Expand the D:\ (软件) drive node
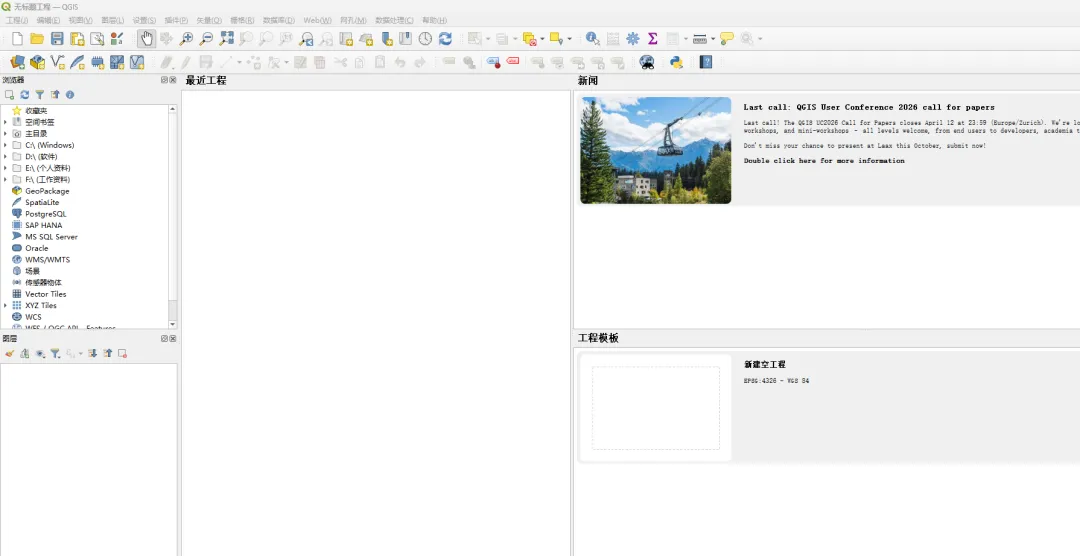This screenshot has height=556, width=1080. pos(6,156)
